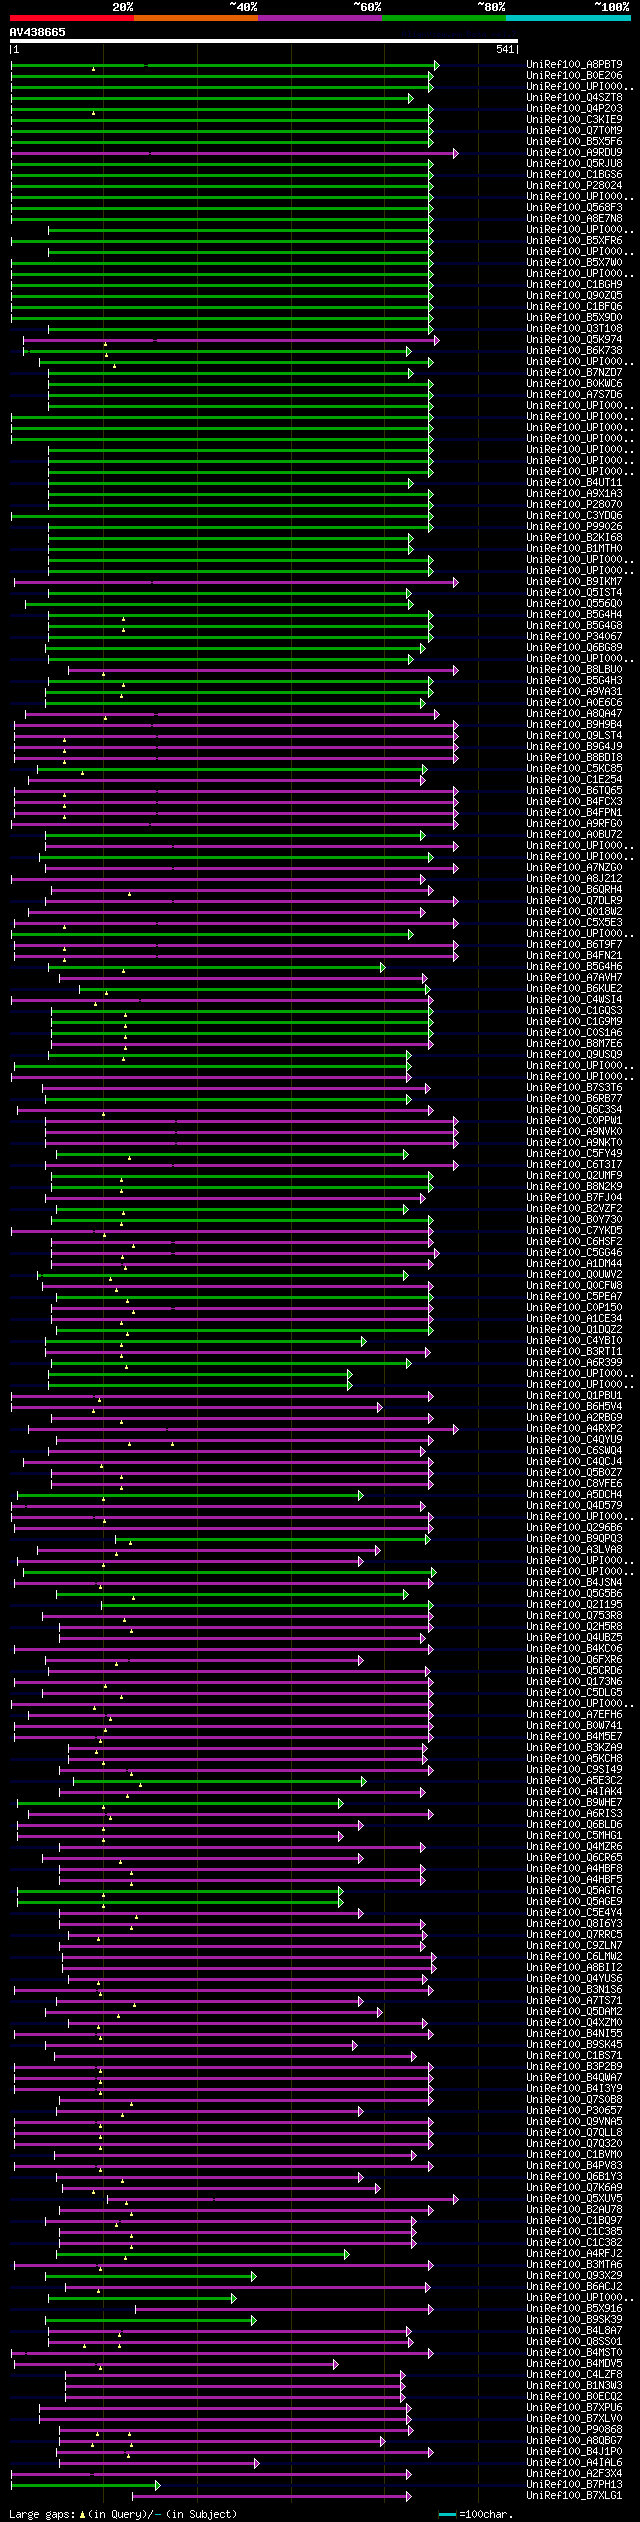Select hit label UniRef100_C5FY49

click(x=574, y=1154)
